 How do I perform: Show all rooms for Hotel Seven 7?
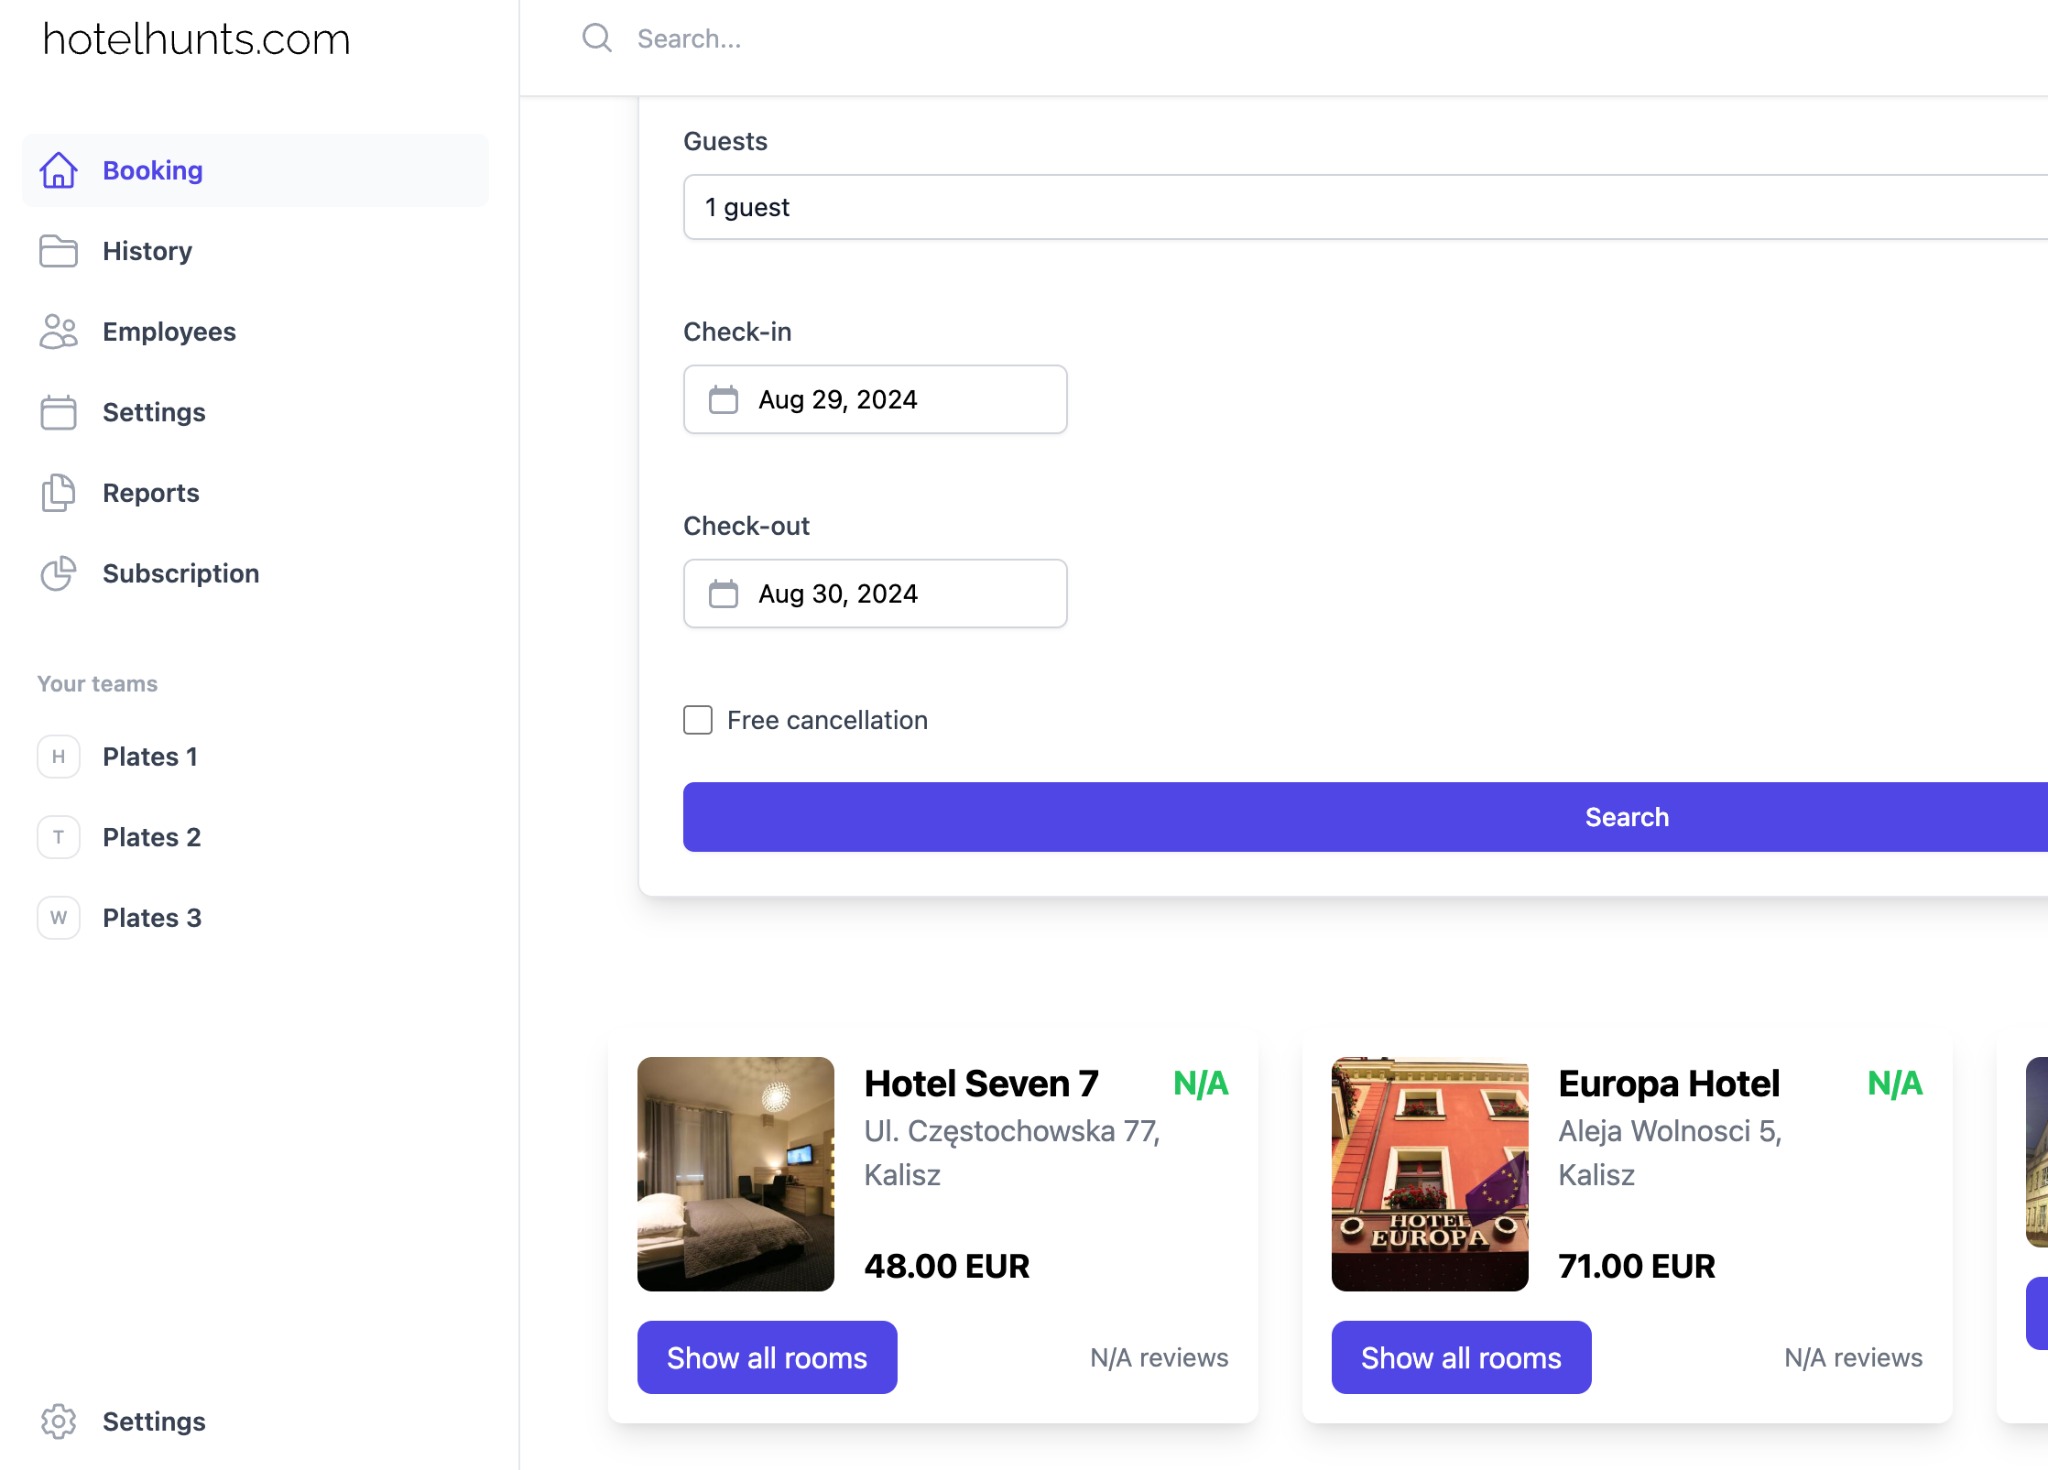click(767, 1357)
